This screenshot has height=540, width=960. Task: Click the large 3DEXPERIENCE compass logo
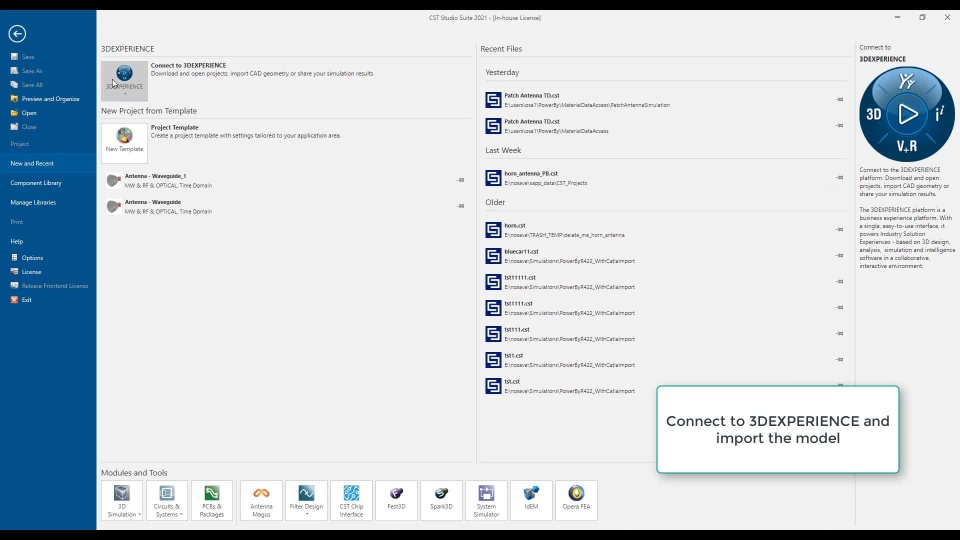click(907, 114)
